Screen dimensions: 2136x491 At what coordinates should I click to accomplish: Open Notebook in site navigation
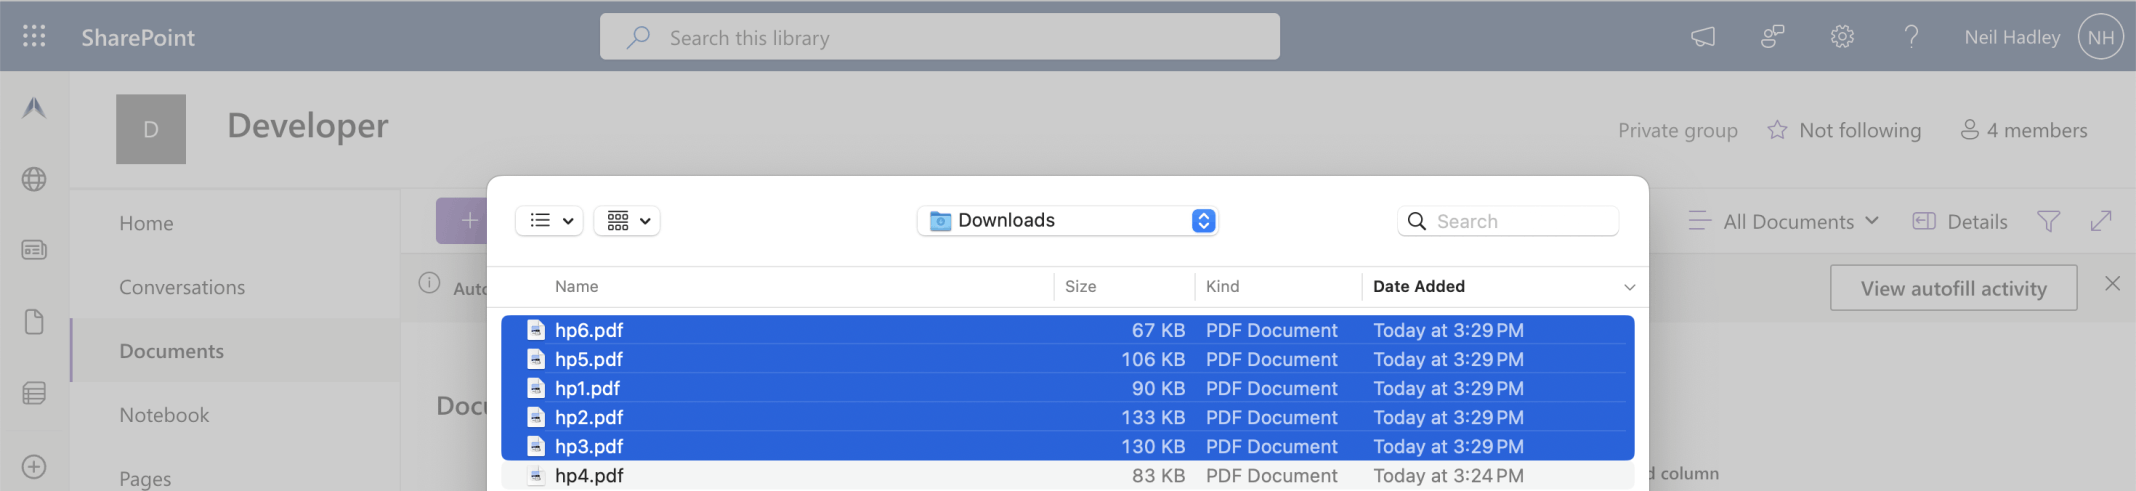click(x=164, y=415)
